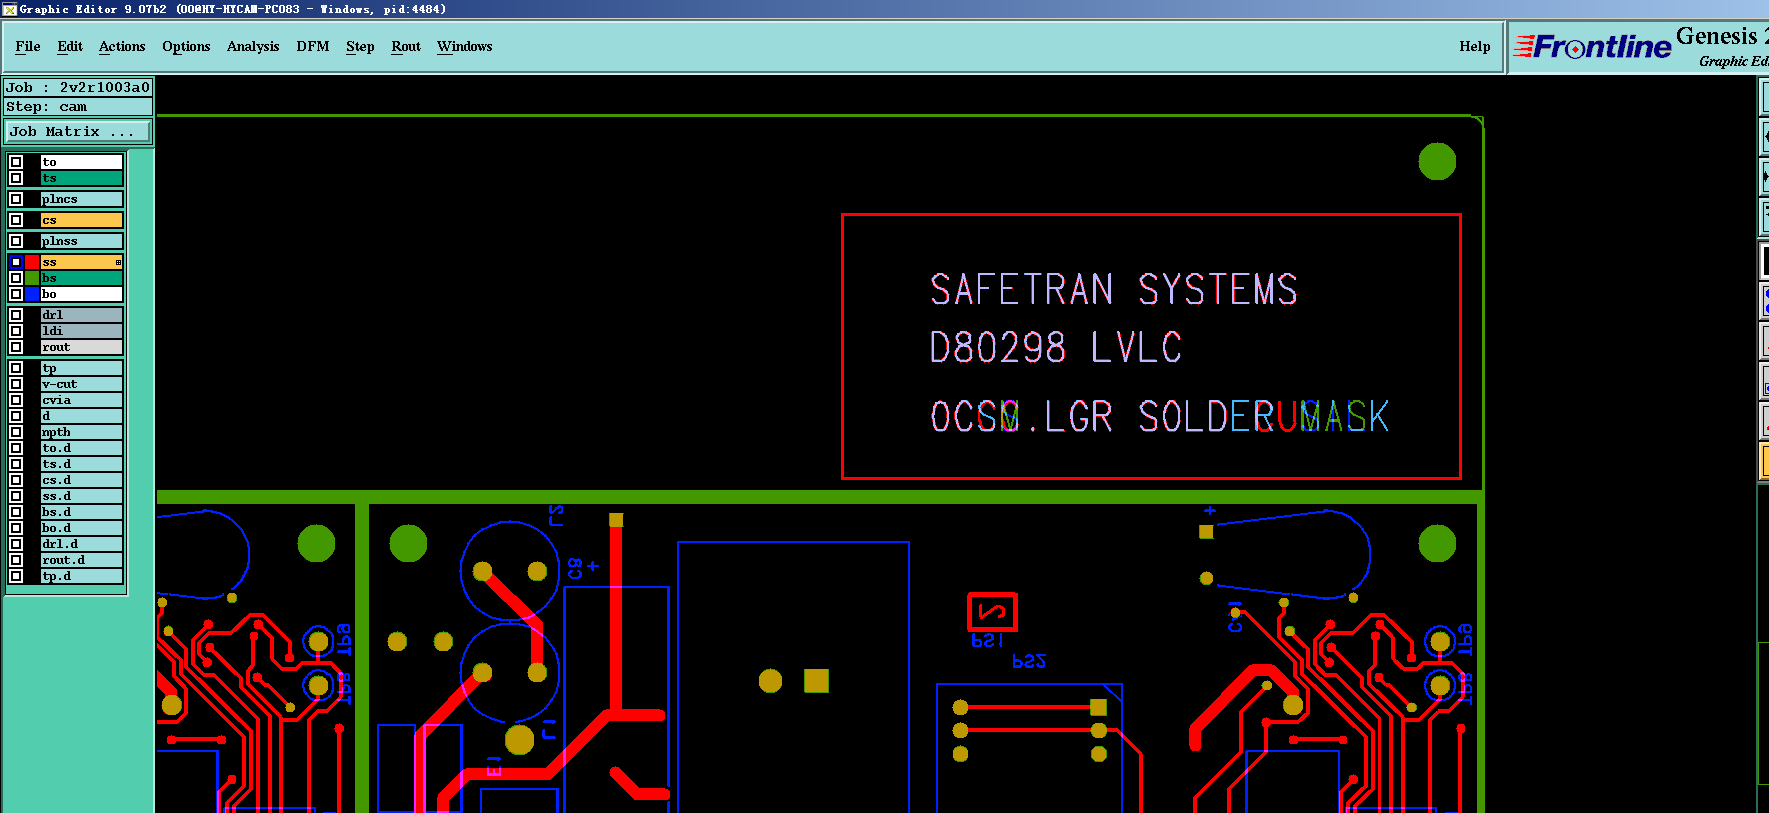Click the Step cam field
Viewport: 1769px width, 813px height.
click(x=78, y=106)
